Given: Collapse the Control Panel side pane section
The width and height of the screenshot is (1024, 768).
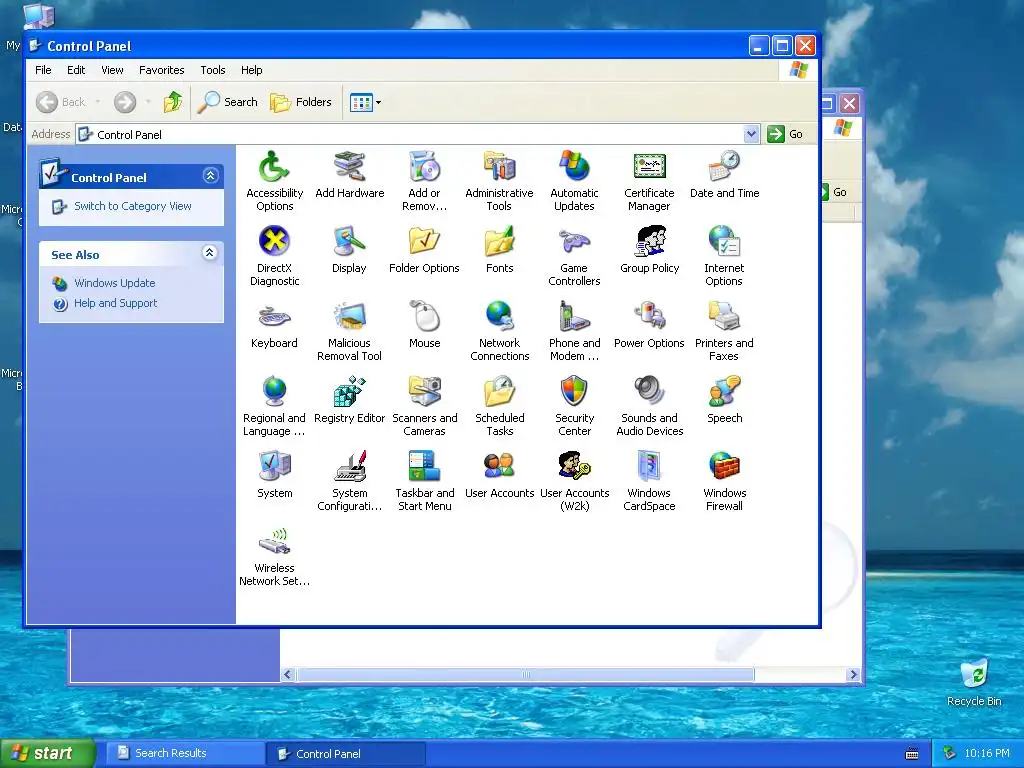Looking at the screenshot, I should tap(210, 176).
